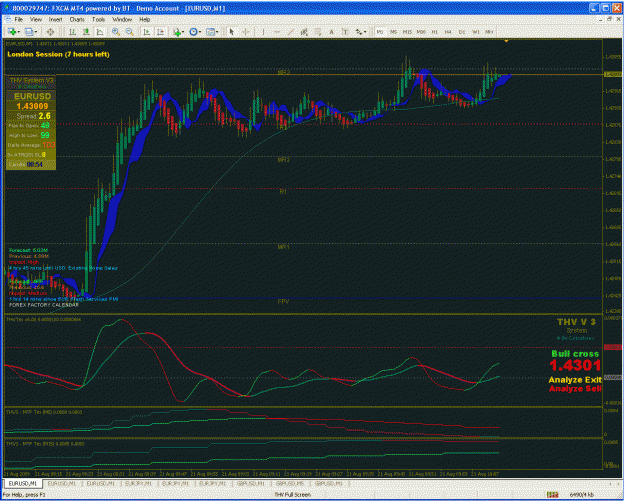The image size is (625, 501).
Task: Open the Window menu
Action: pos(122,19)
